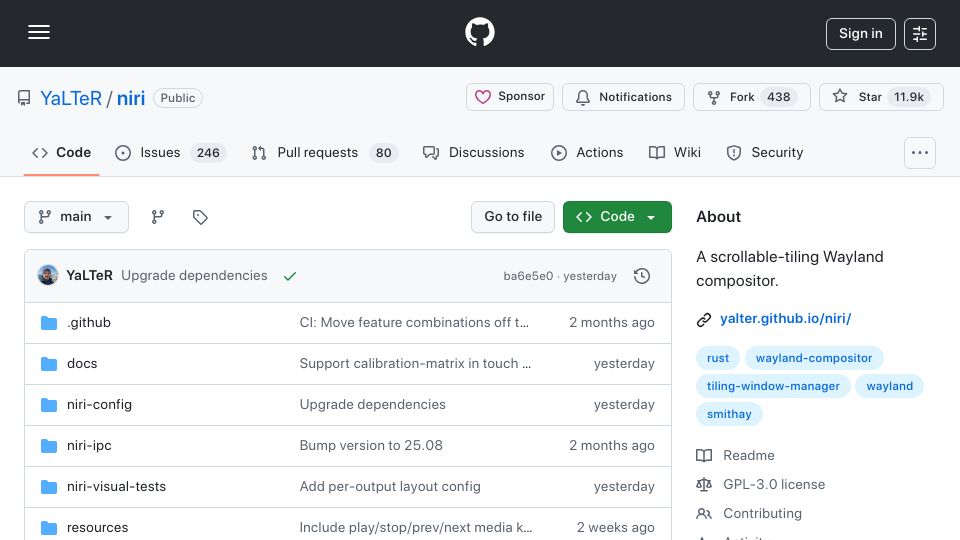Image resolution: width=960 pixels, height=540 pixels.
Task: Open the Security tab
Action: click(765, 152)
